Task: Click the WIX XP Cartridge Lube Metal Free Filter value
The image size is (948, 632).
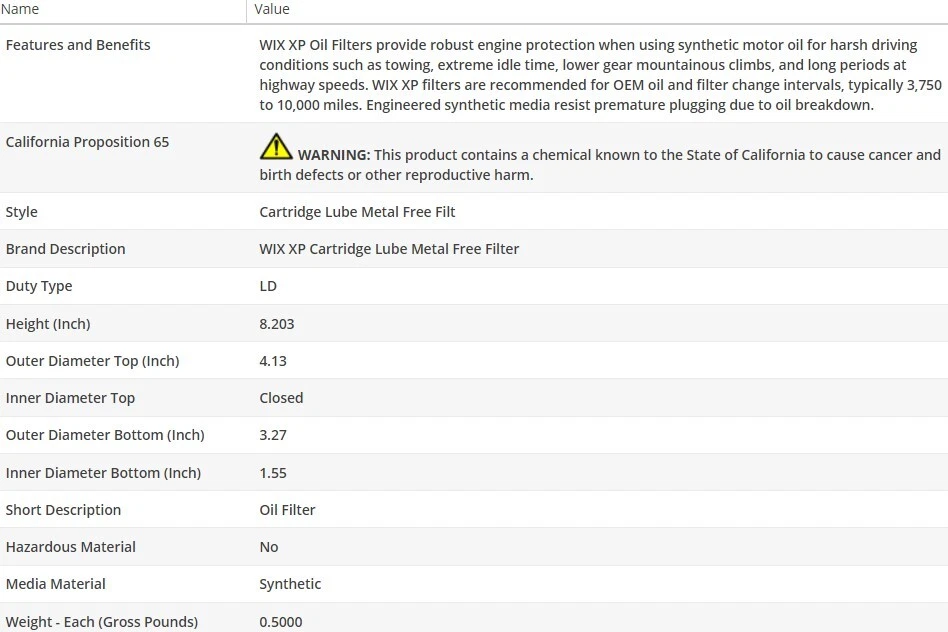Action: [389, 249]
